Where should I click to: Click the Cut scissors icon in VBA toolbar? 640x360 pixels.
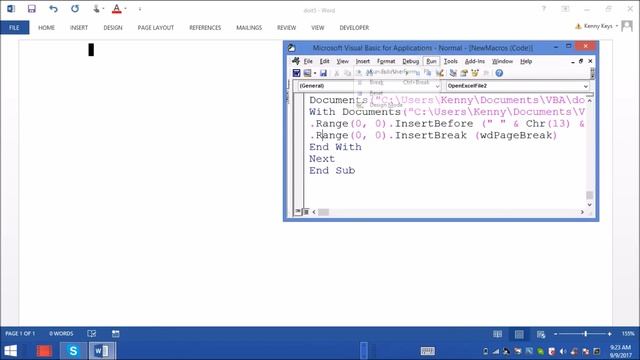337,73
